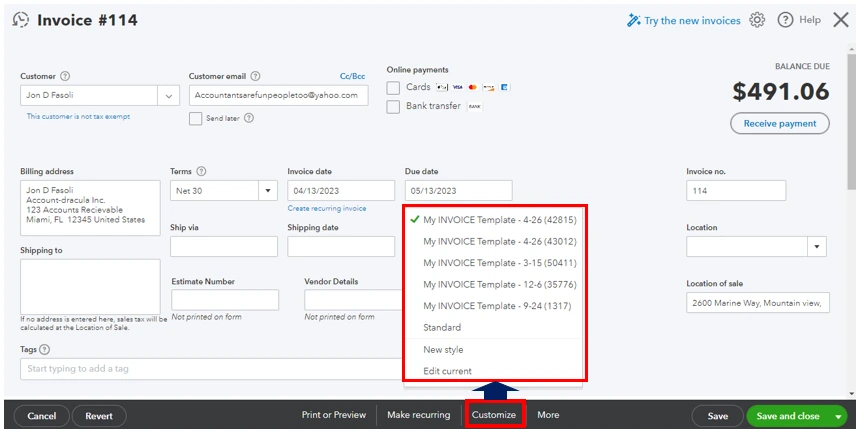864x434 pixels.
Task: Select My INVOICE Template - 12-6 (35776)
Action: 500,284
